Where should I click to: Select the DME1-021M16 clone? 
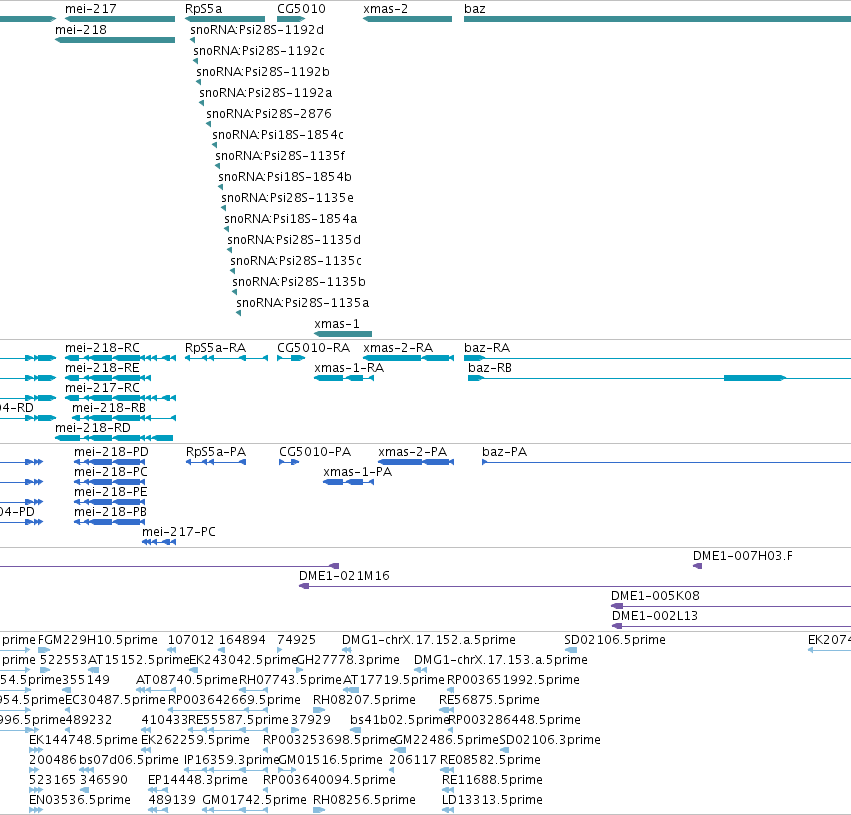tap(575, 586)
